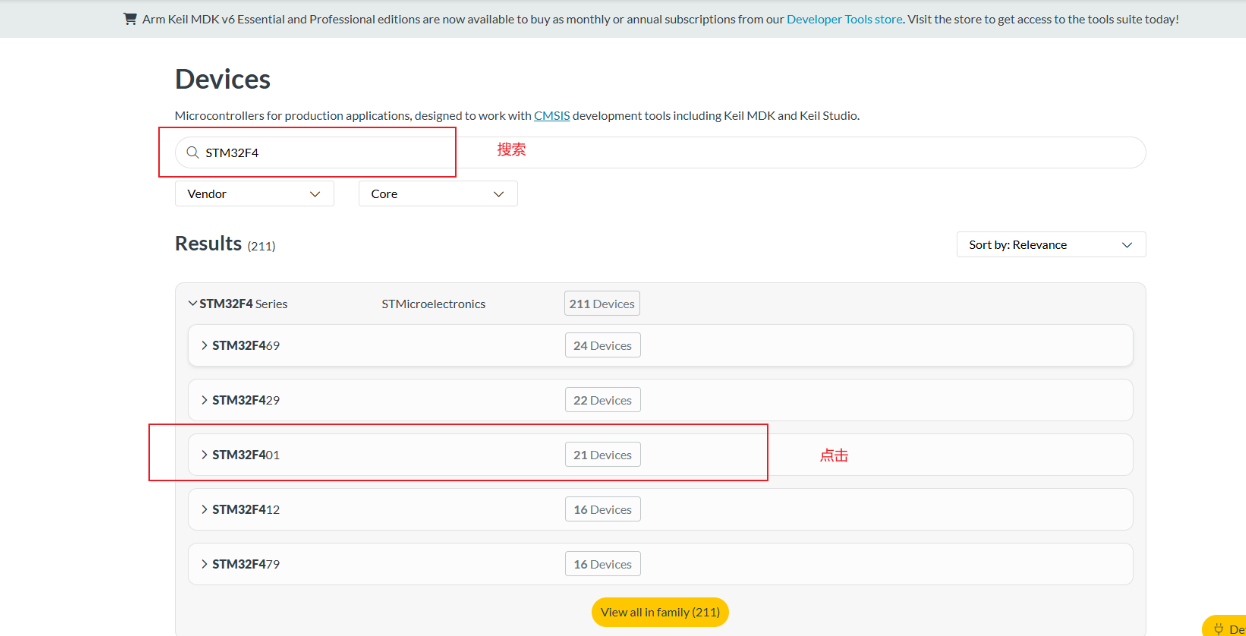Screen dimensions: 1246x636
Task: Click the 21 Devices badge
Action: 603,455
